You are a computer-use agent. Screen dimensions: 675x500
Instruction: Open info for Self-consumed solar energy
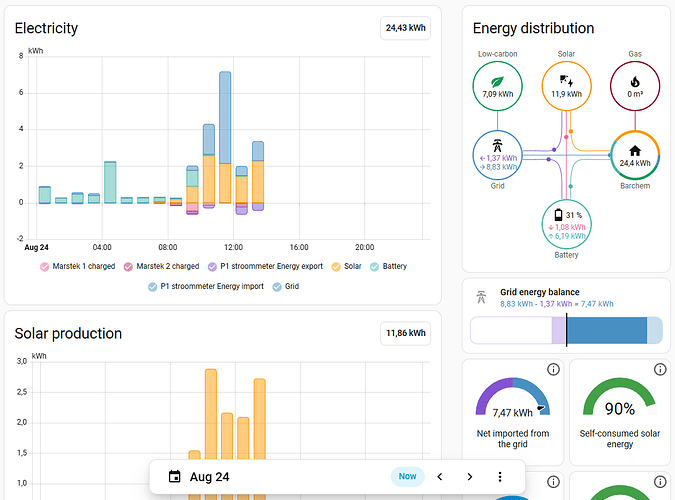[660, 370]
